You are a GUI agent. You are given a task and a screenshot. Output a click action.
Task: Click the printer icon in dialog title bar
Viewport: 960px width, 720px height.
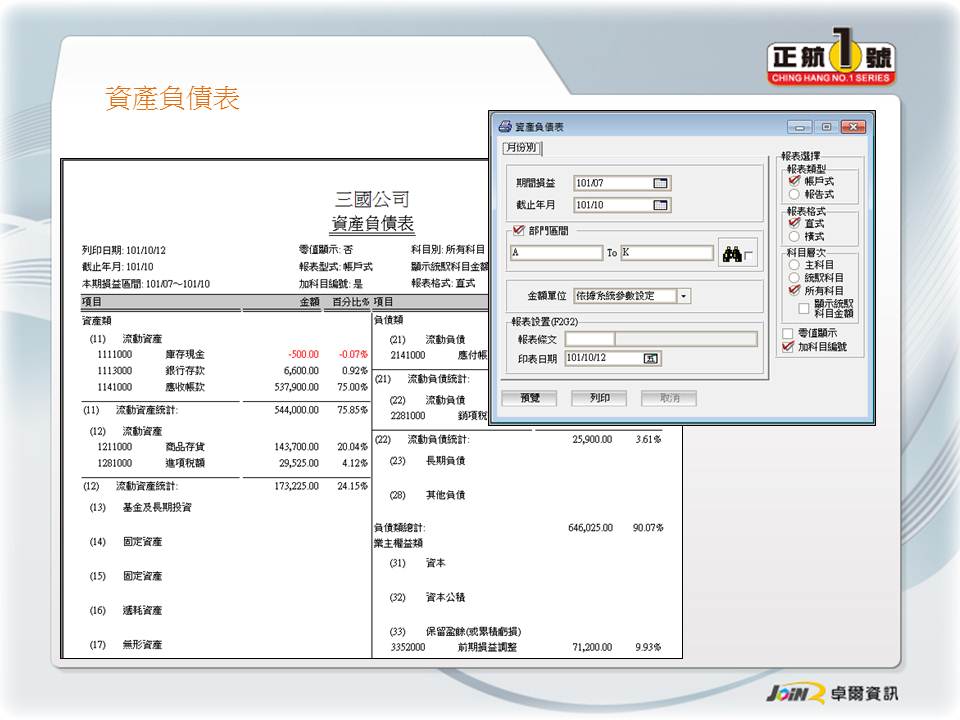click(505, 127)
